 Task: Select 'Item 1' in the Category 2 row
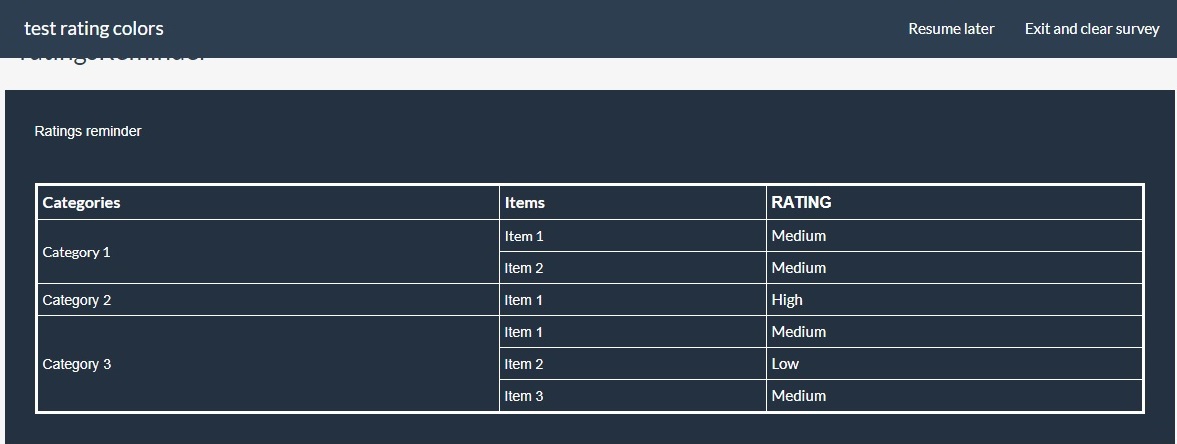[x=524, y=300]
